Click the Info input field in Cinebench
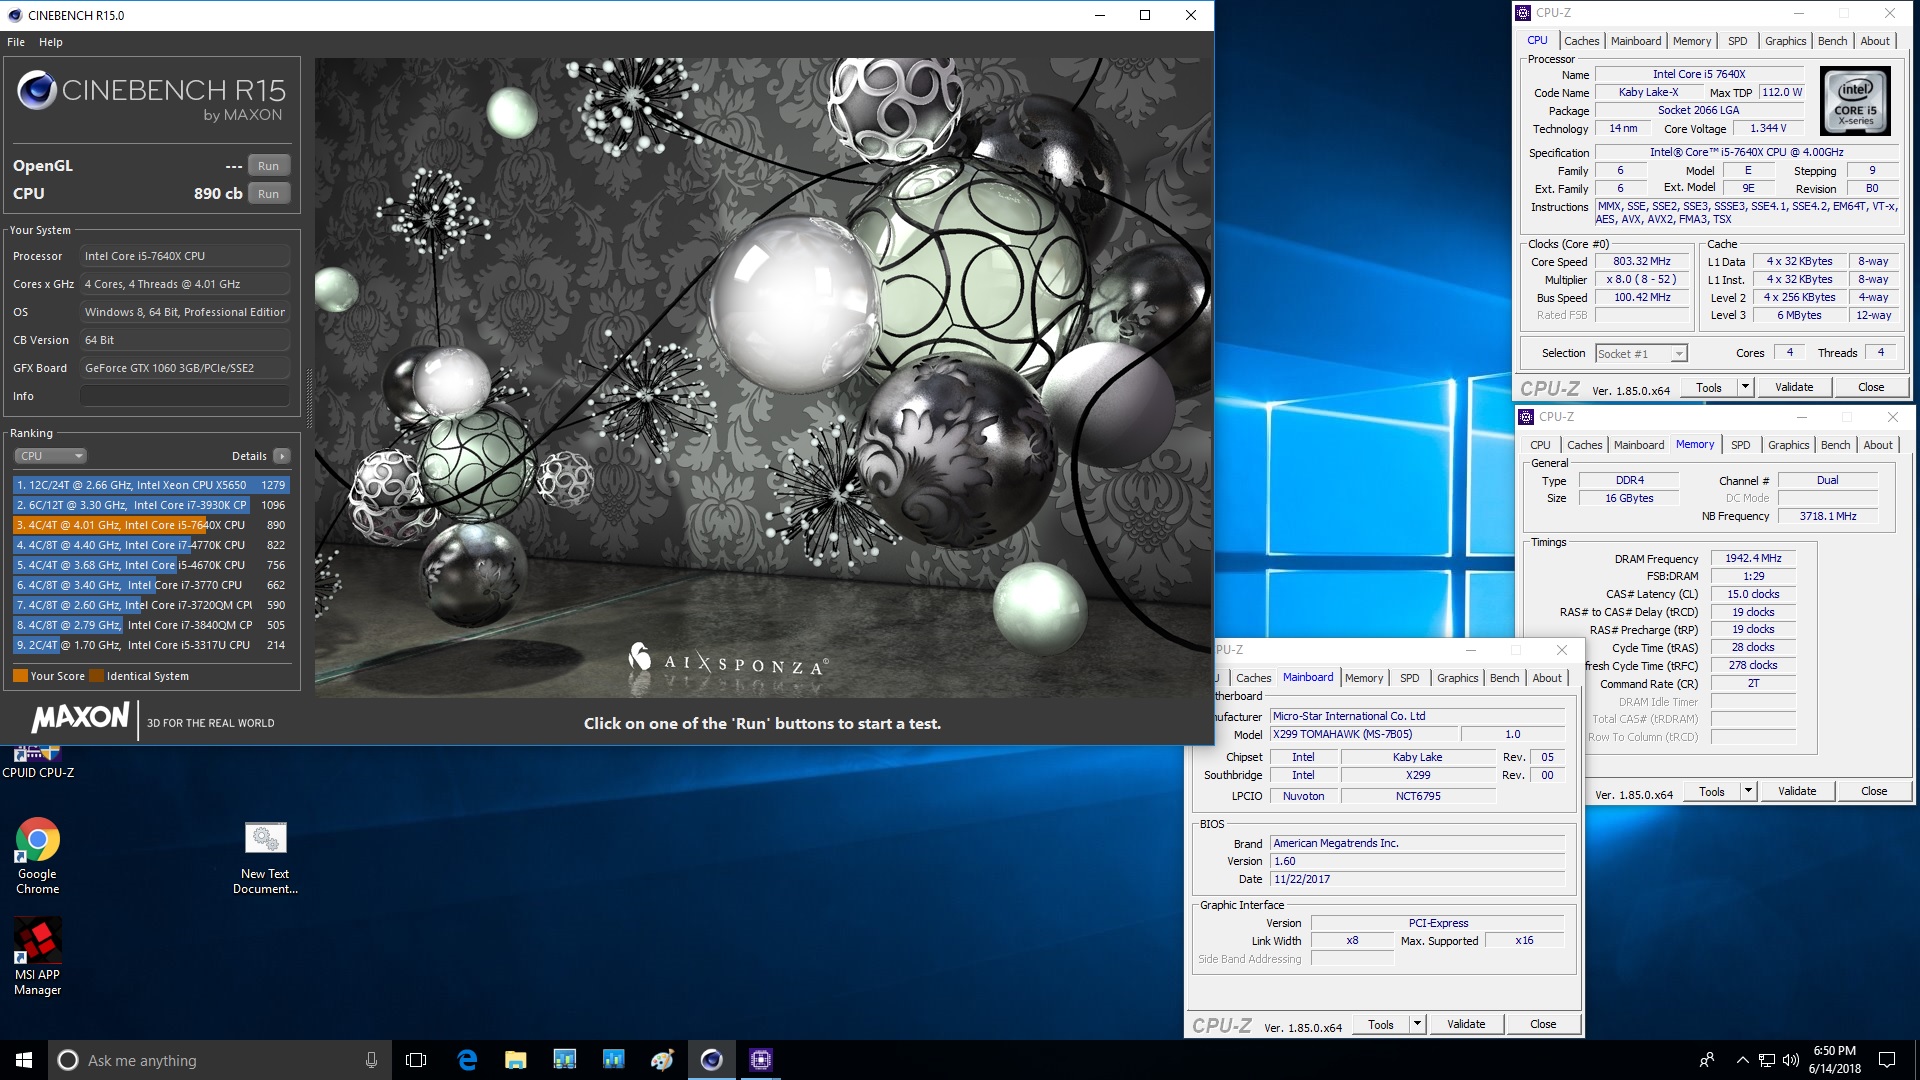1920x1080 pixels. coord(185,396)
